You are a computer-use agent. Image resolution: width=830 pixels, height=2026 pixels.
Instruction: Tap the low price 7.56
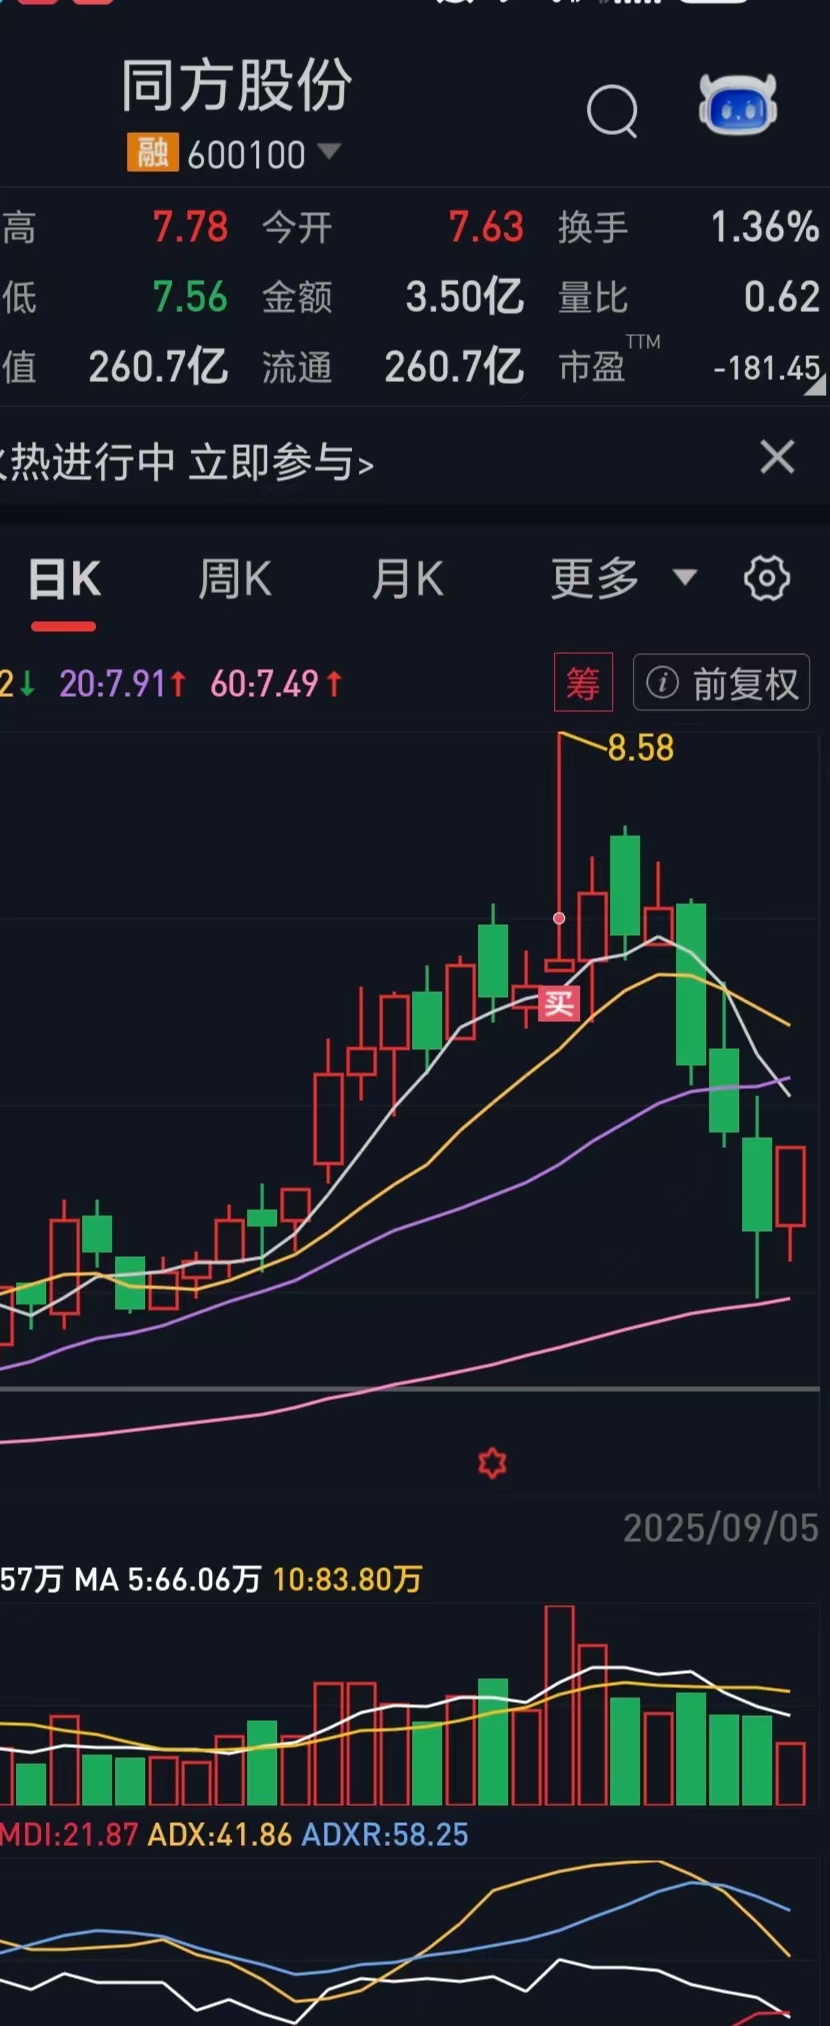190,298
